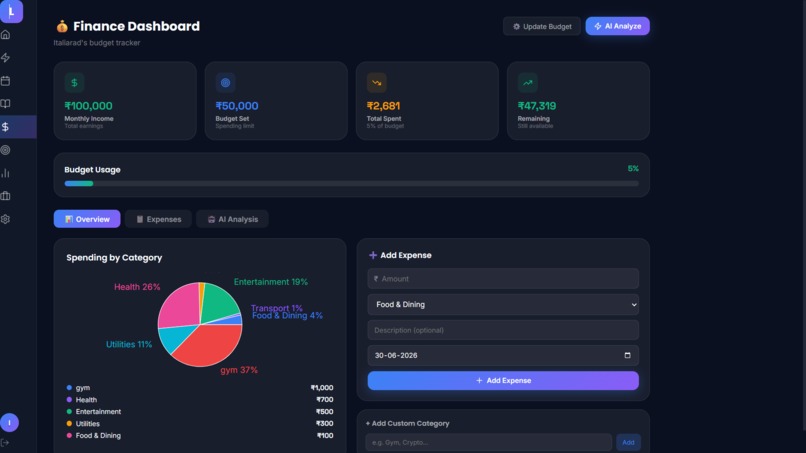Image resolution: width=806 pixels, height=453 pixels.
Task: Click the ₹100 amount in Food & Dining row
Action: [325, 436]
